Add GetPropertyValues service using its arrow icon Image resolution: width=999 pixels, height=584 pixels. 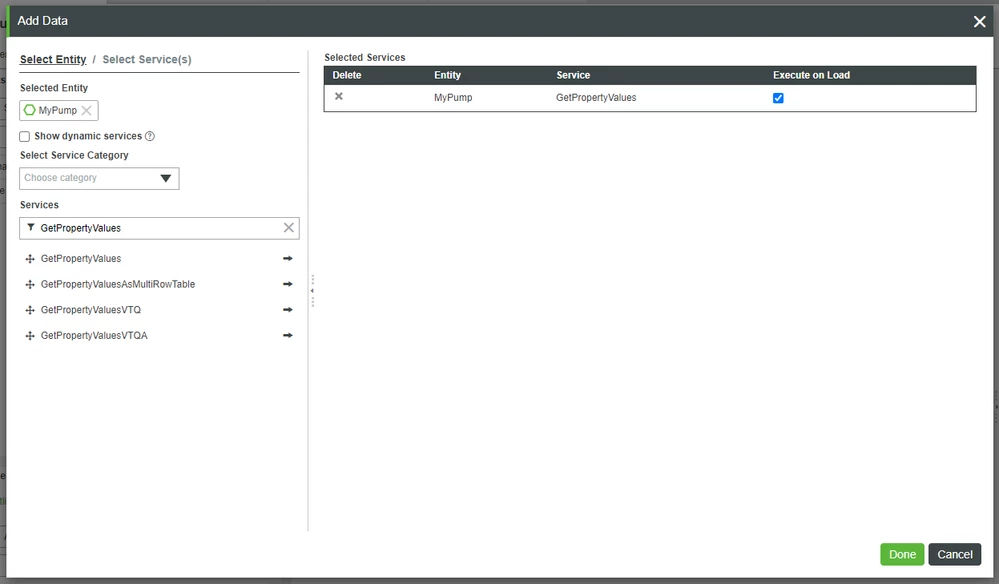288,258
